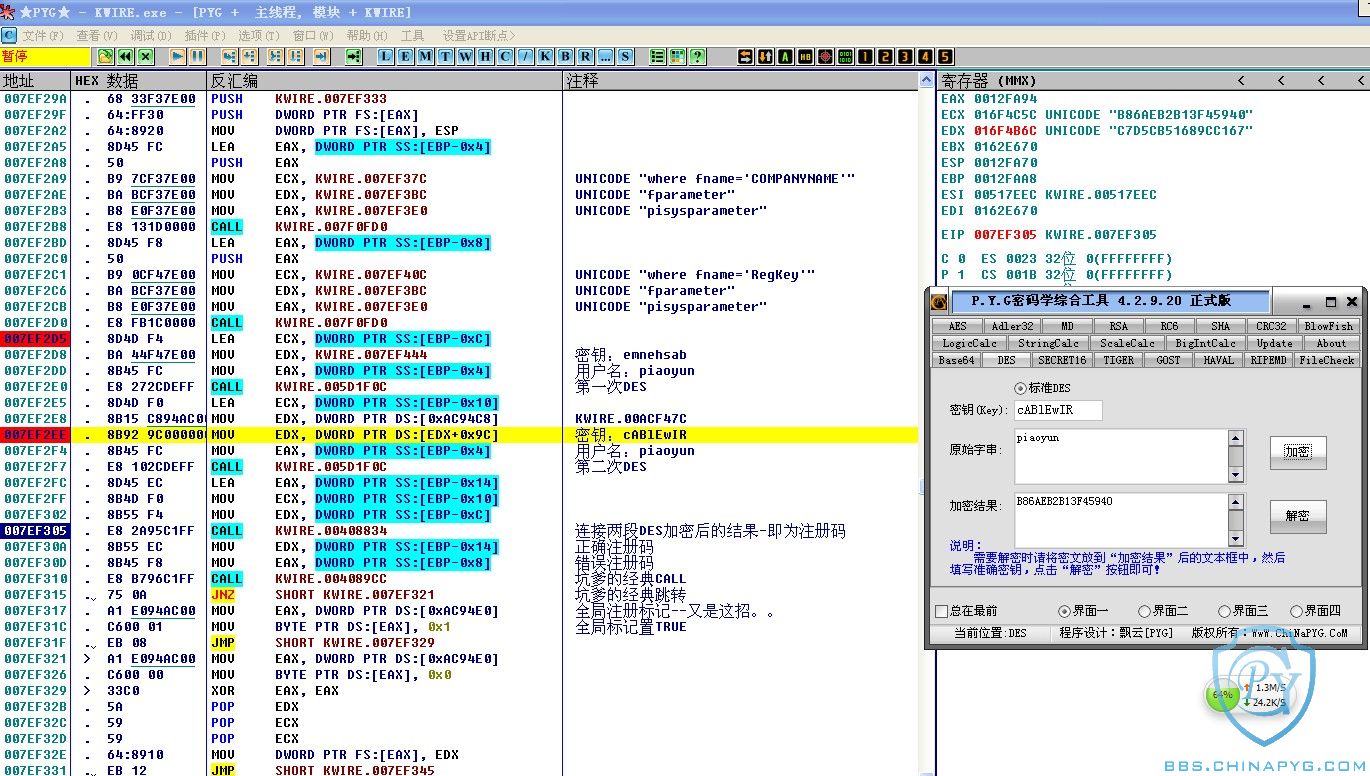Open Handles window via H icon
The height and width of the screenshot is (776, 1370).
coord(486,57)
